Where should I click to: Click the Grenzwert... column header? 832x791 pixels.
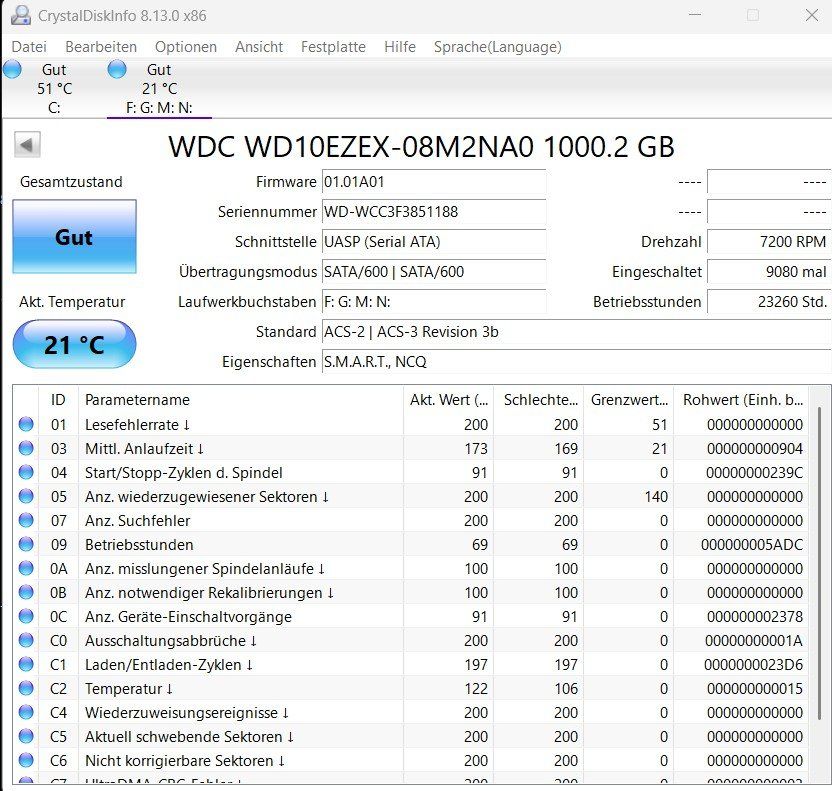pyautogui.click(x=629, y=399)
